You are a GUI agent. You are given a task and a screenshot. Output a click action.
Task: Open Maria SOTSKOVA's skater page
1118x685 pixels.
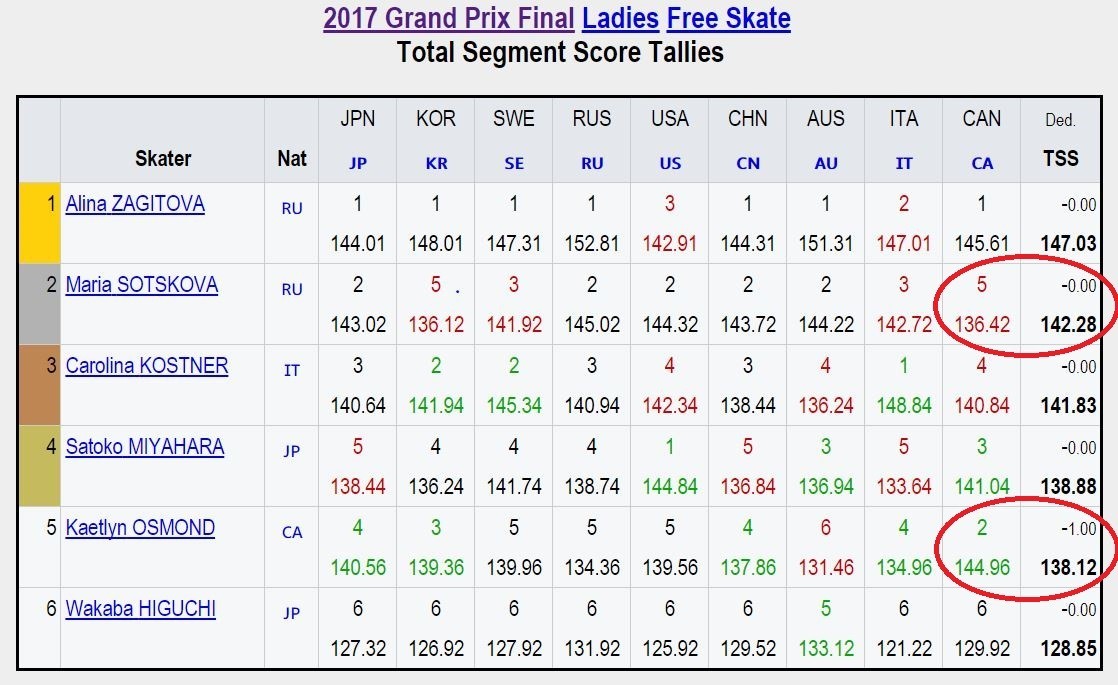(141, 285)
